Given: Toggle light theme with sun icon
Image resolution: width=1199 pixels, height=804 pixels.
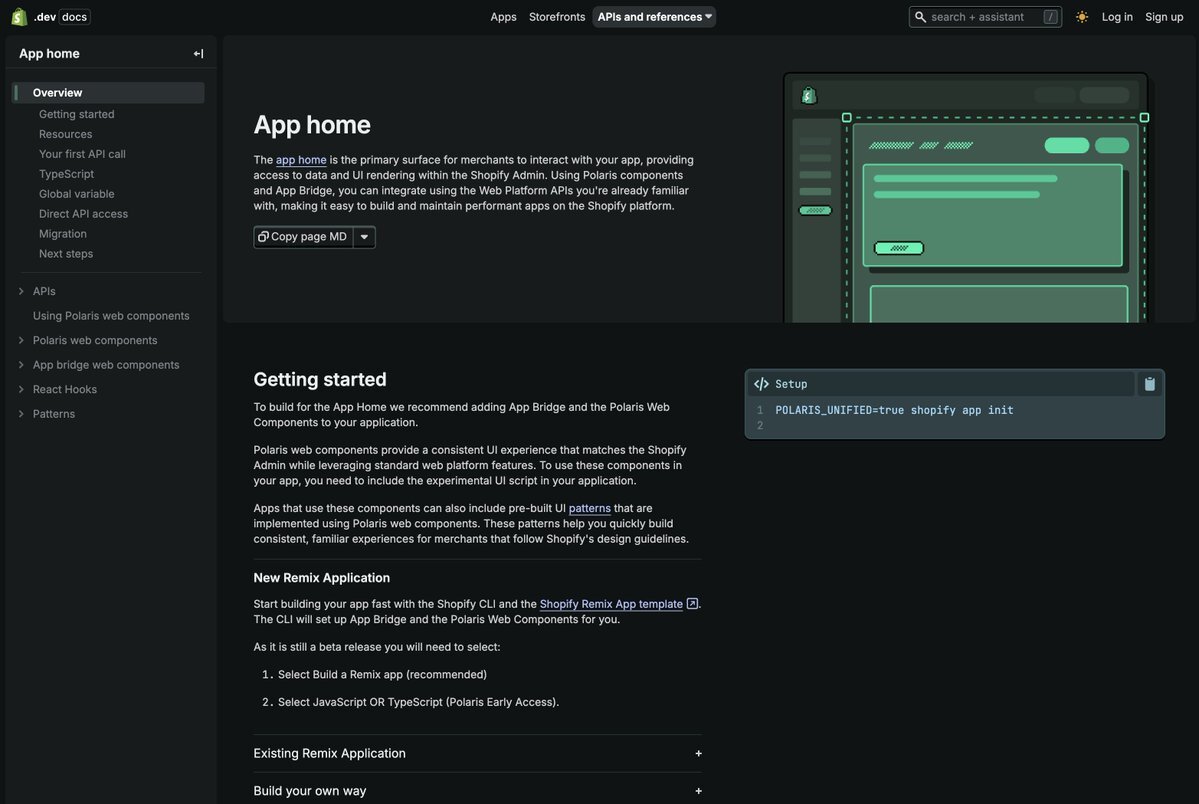Looking at the screenshot, I should 1081,17.
